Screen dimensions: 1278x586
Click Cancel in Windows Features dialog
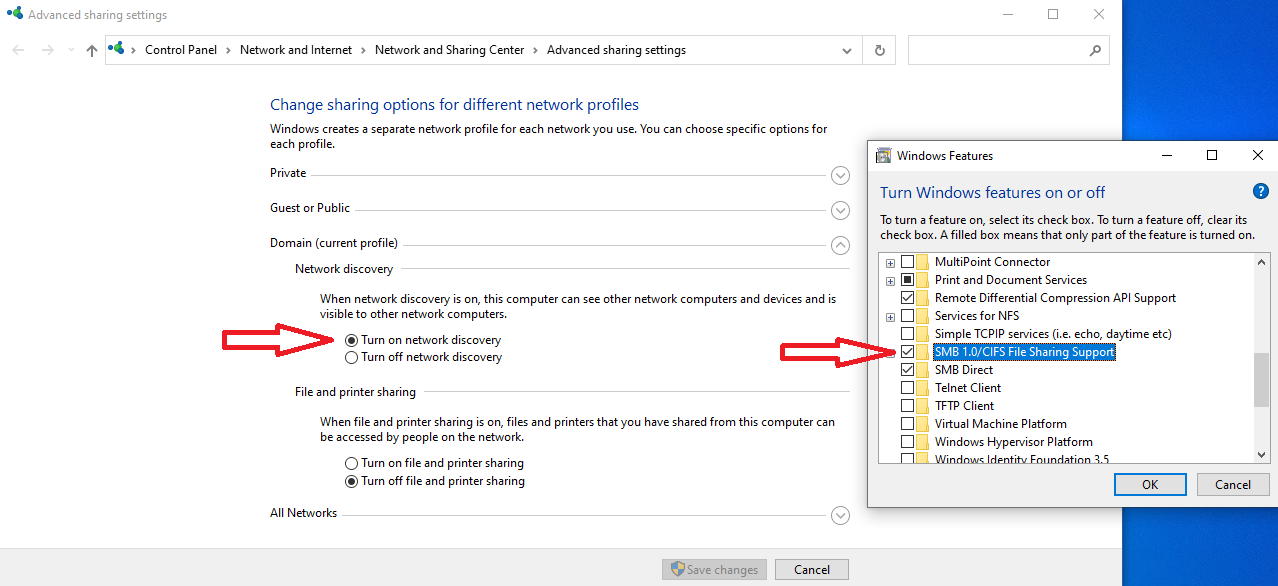click(1233, 484)
